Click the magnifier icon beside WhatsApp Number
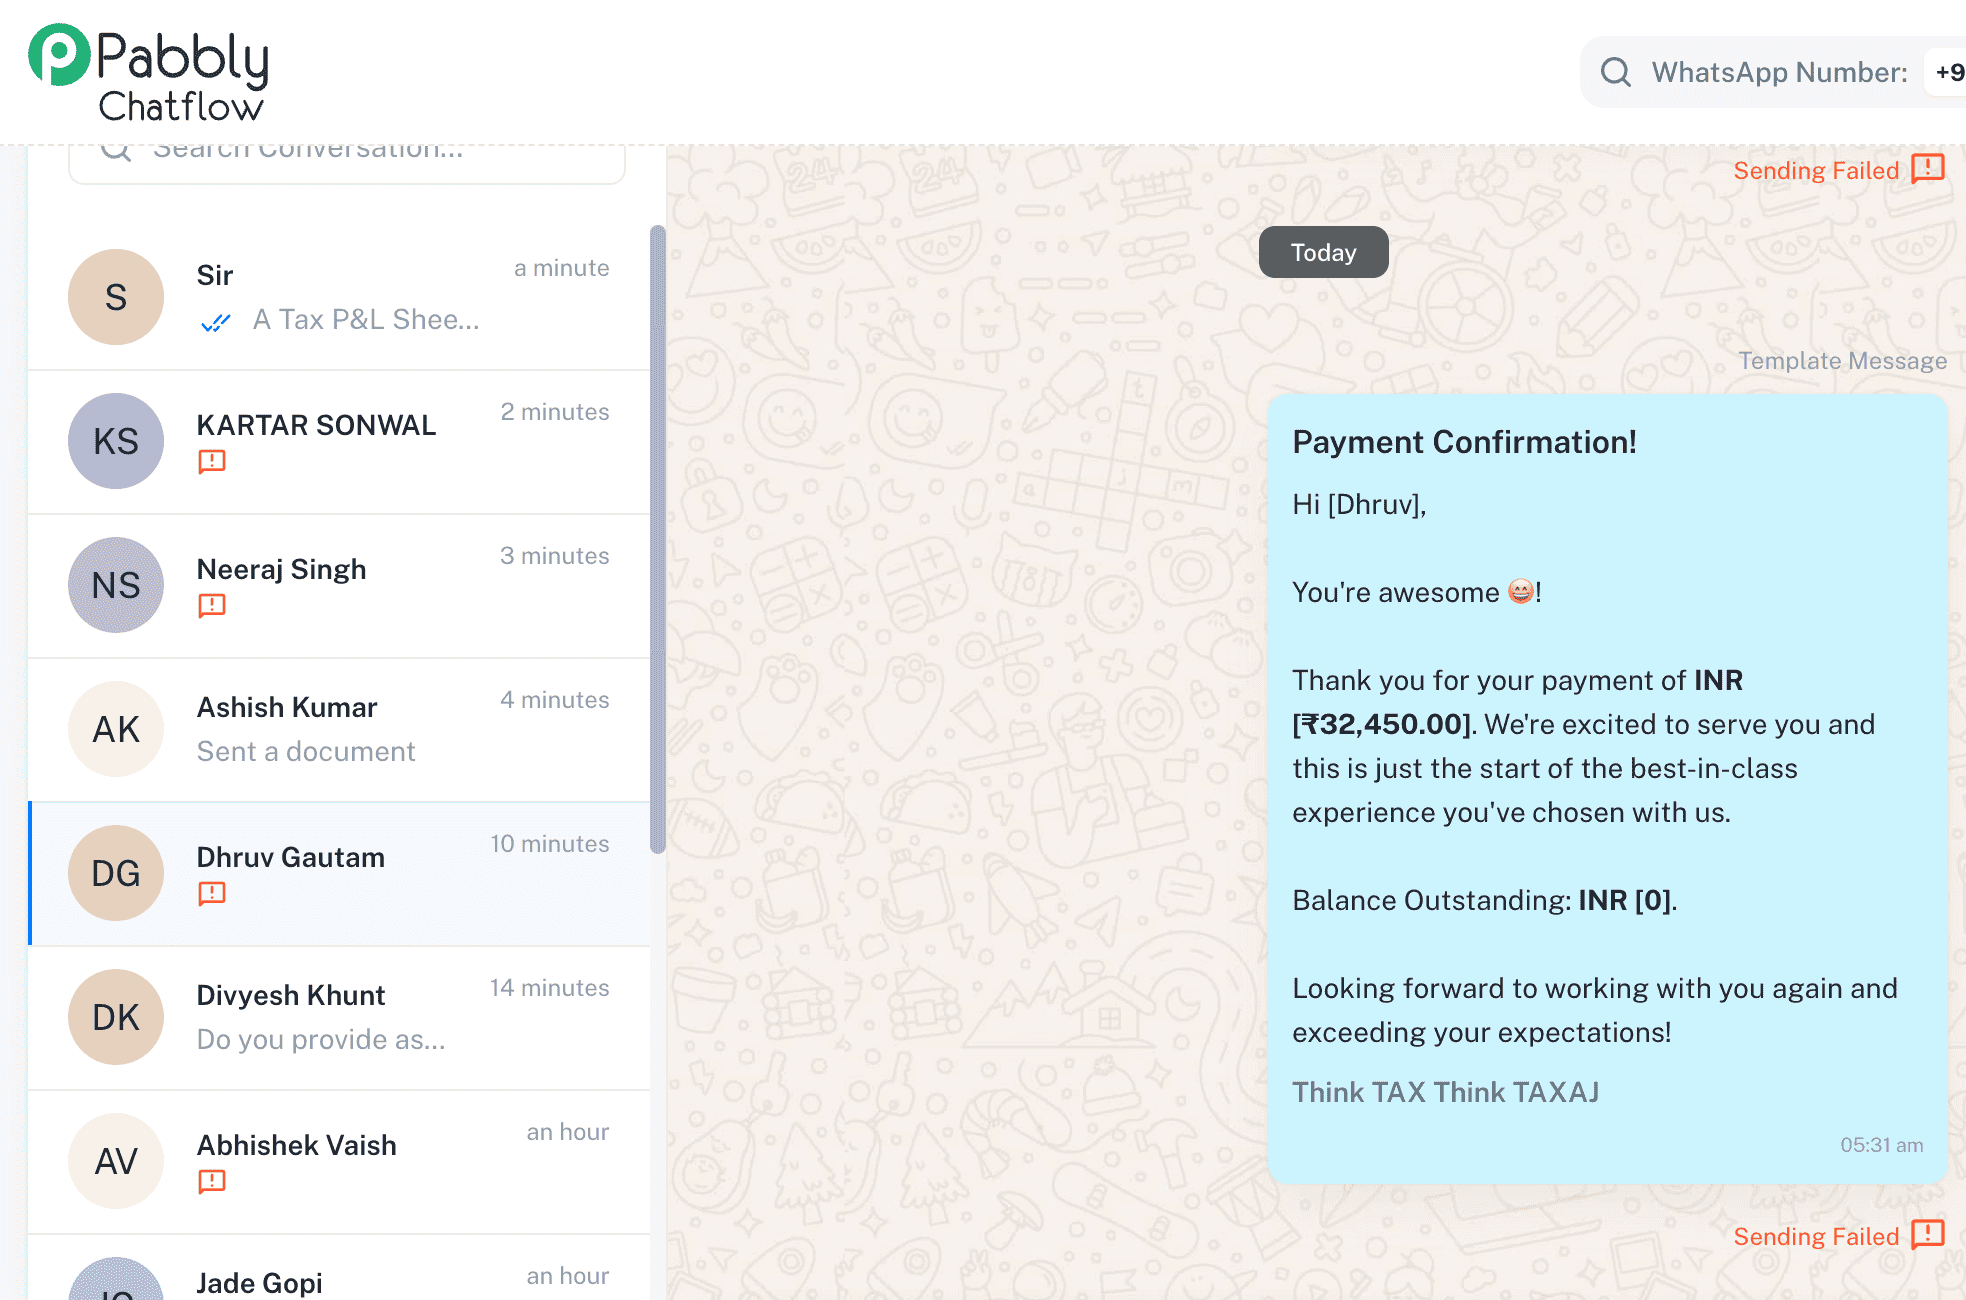 tap(1615, 72)
